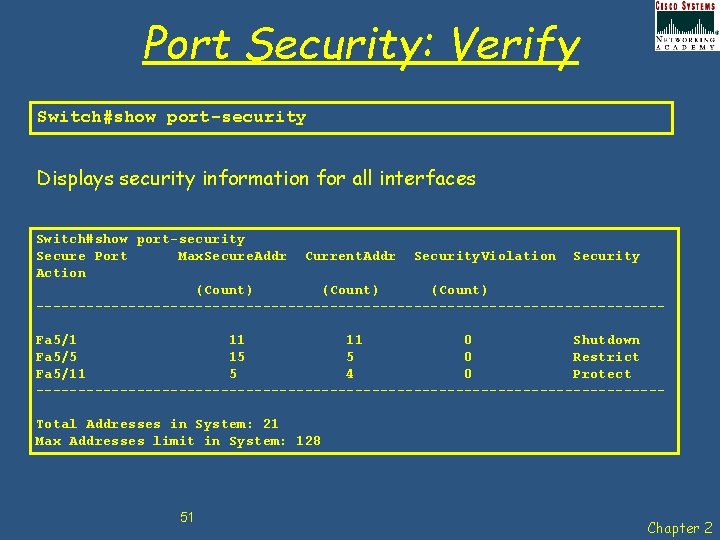
Task: Click the Protect security action entry
Action: coord(602,374)
